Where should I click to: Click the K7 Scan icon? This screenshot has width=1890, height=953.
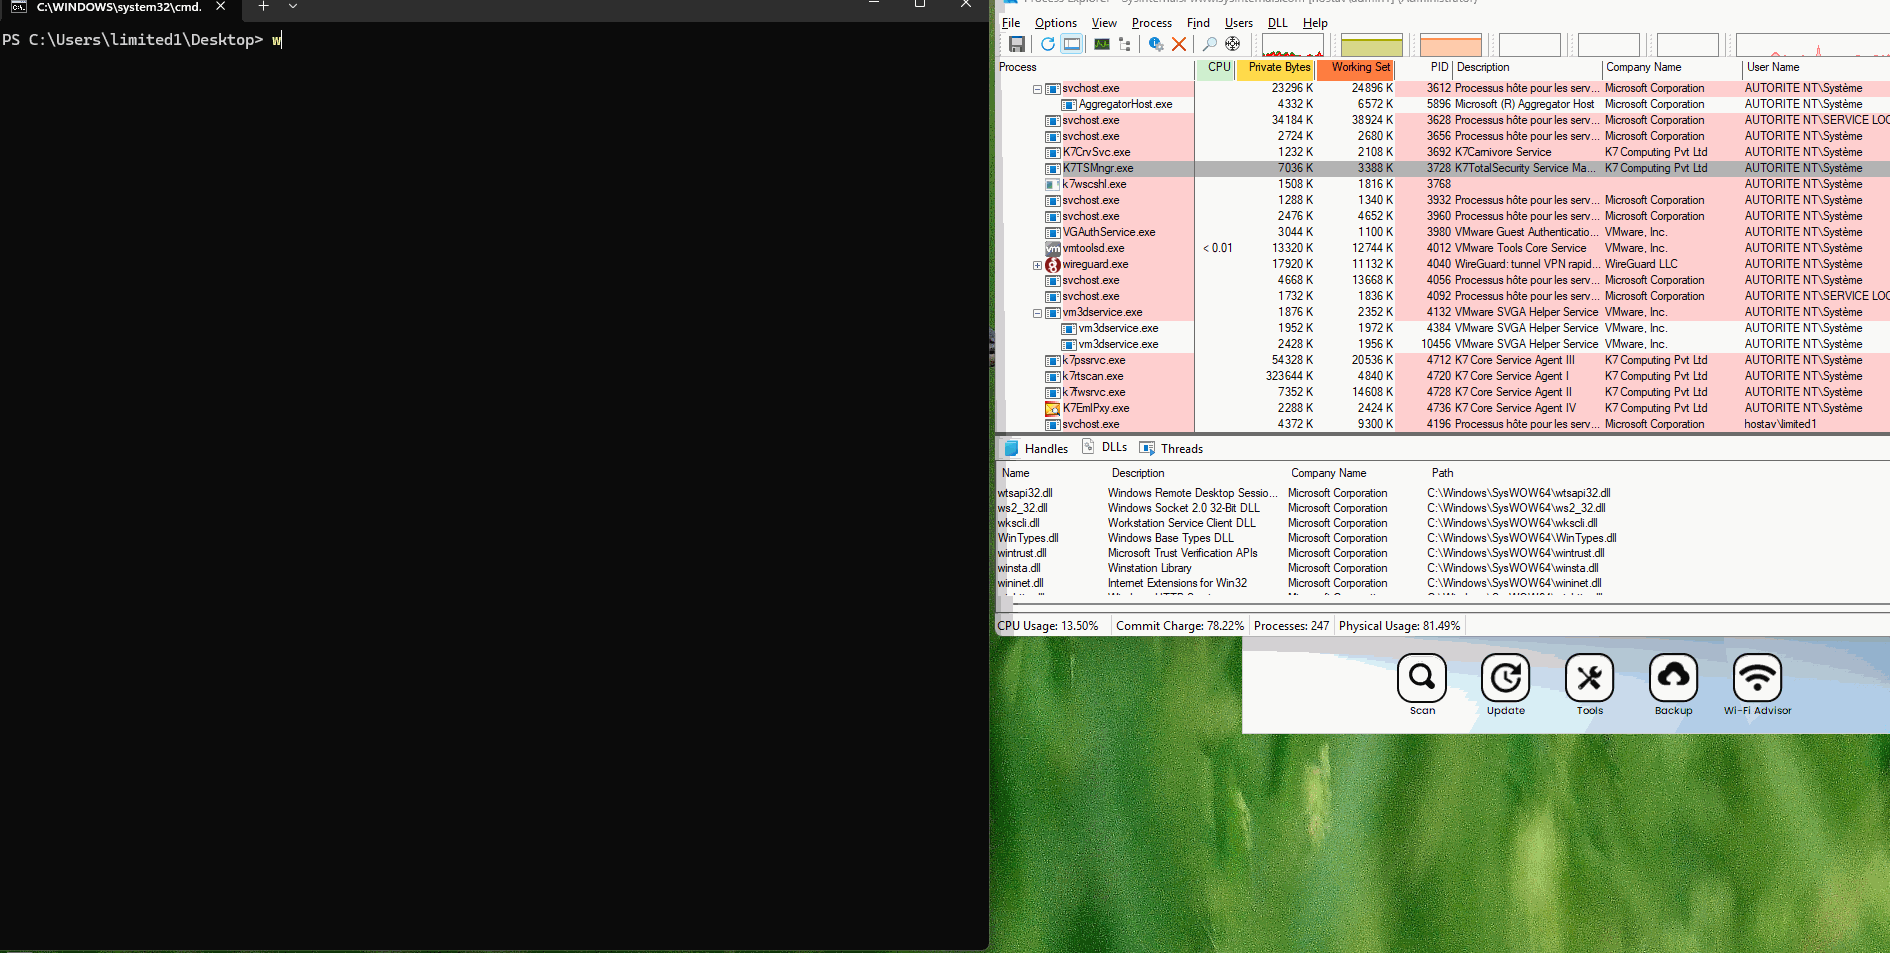[1421, 679]
